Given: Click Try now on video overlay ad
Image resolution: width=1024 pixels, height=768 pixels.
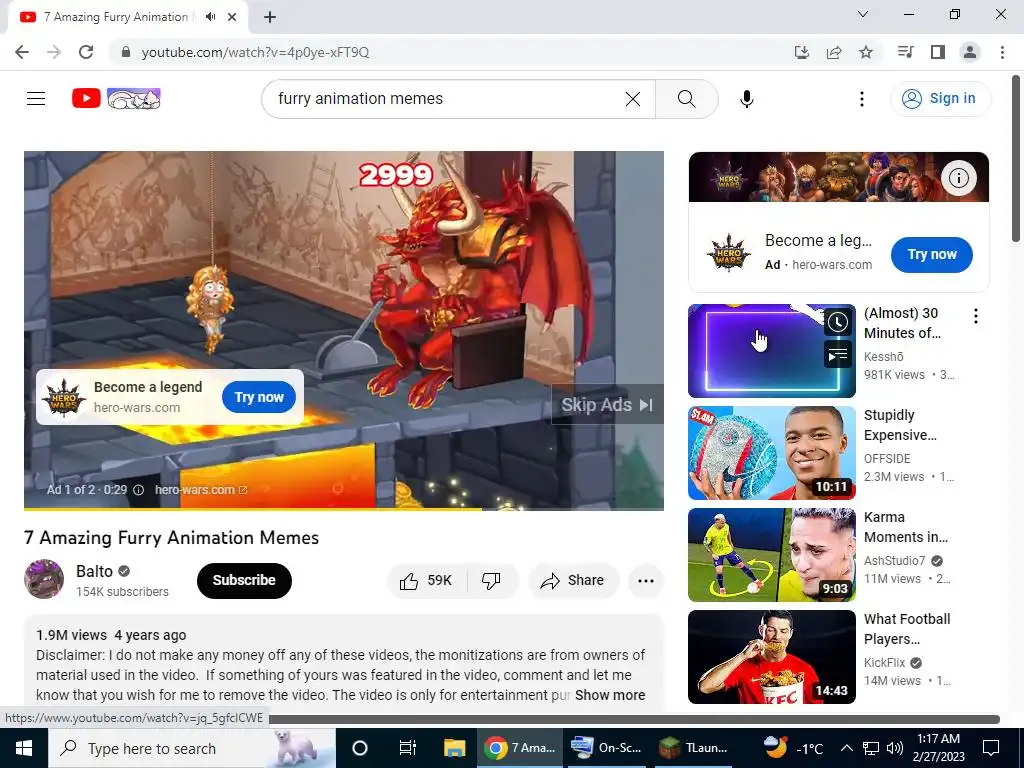Looking at the screenshot, I should (x=259, y=397).
